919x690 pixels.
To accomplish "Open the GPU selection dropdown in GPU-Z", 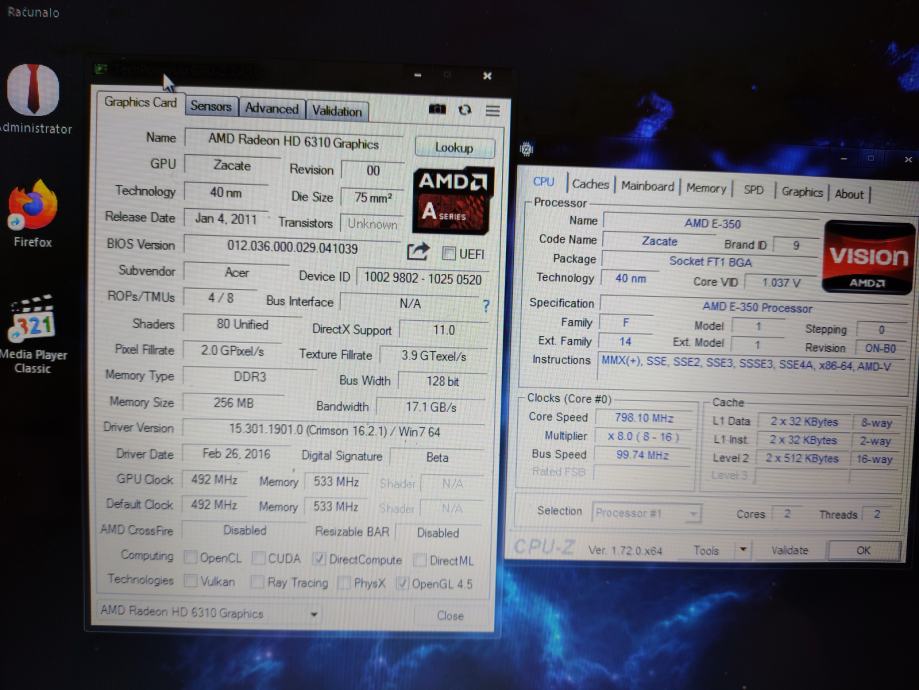I will (209, 613).
